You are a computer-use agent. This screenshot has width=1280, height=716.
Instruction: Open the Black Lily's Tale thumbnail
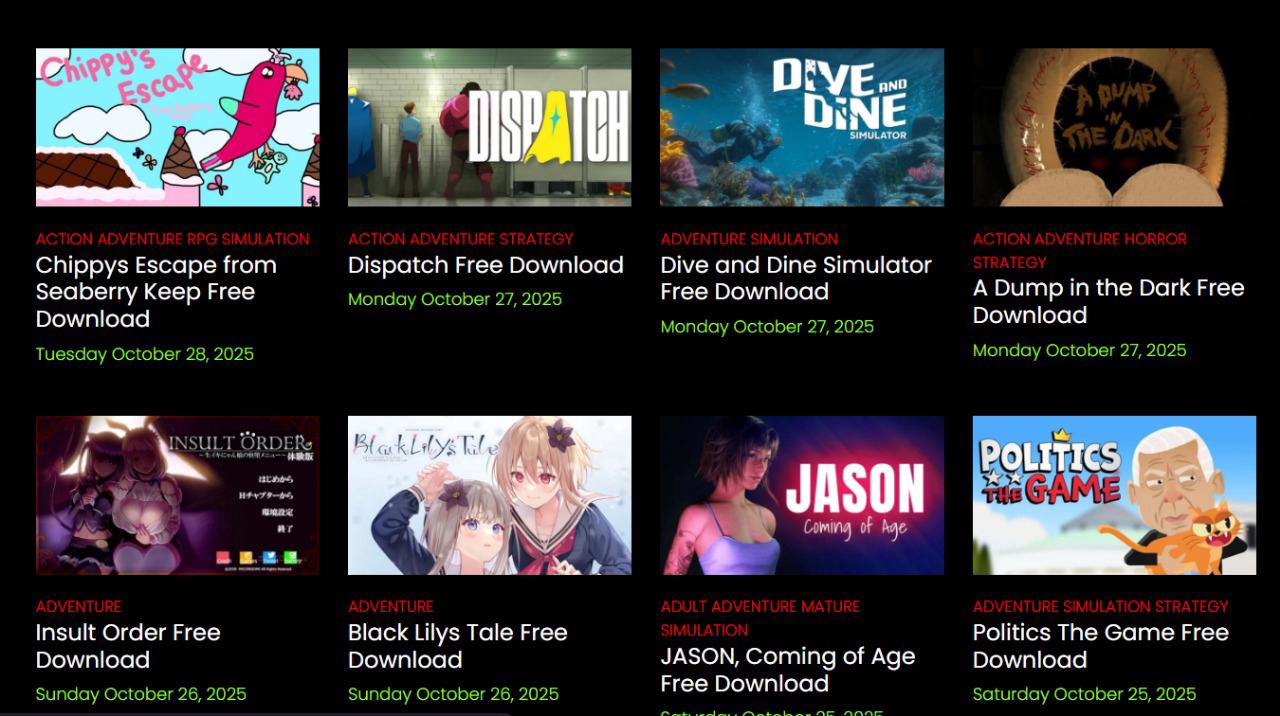tap(490, 495)
